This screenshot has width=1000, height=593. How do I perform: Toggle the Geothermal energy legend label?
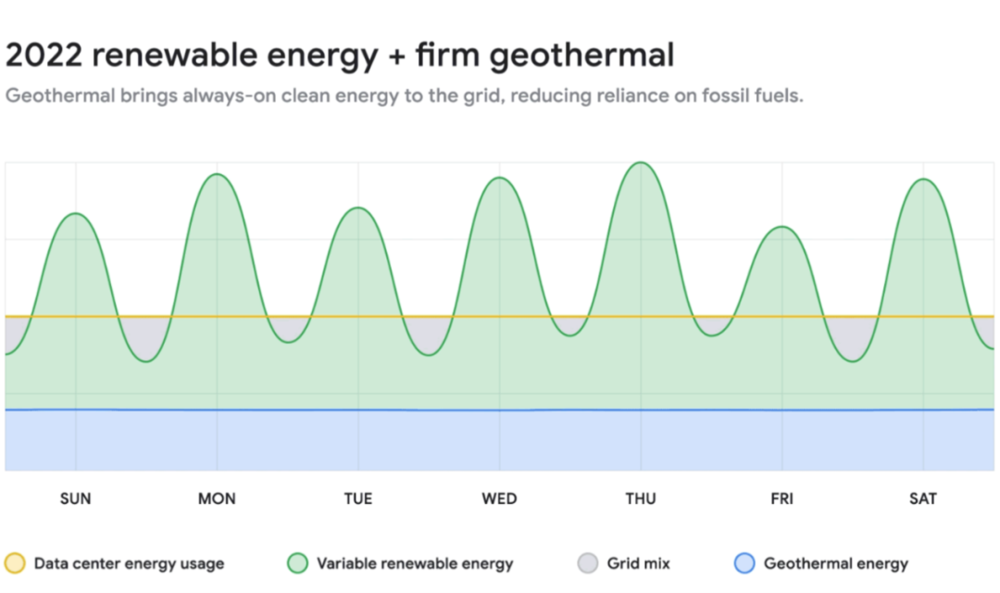836,563
